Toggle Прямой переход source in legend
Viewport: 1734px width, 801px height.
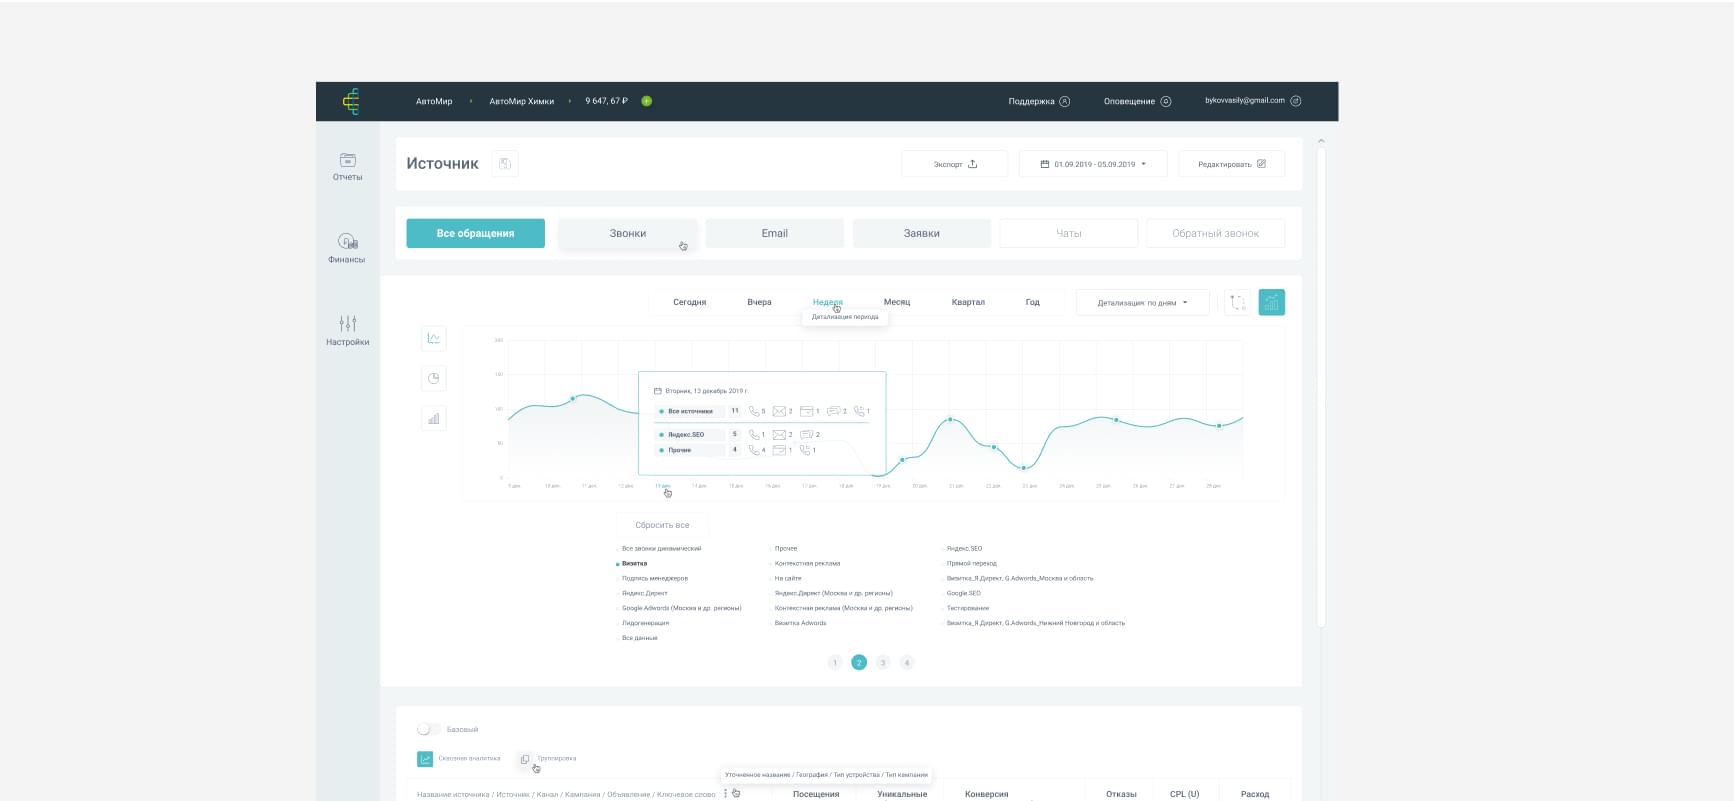coord(969,563)
